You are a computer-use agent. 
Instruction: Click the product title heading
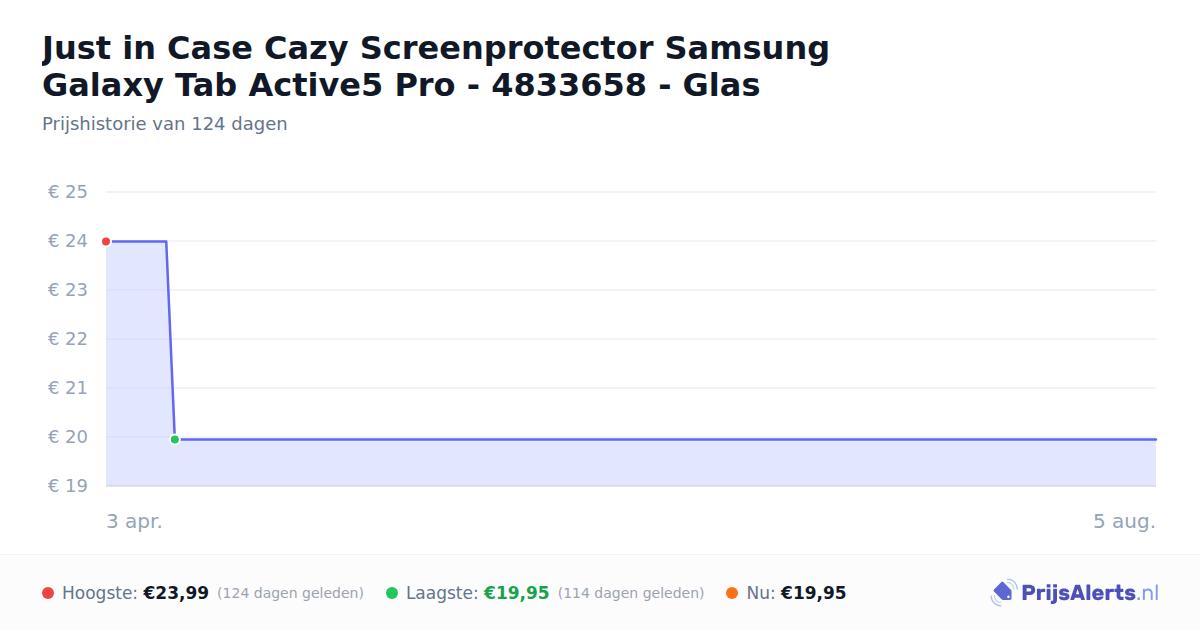[x=436, y=67]
